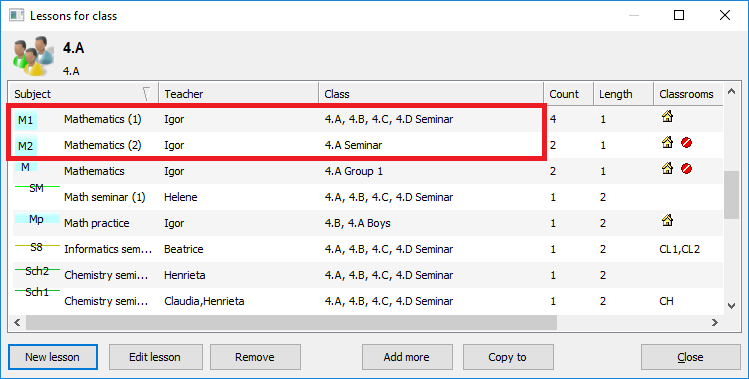
Task: Click the app icon in the title bar
Action: tap(17, 15)
